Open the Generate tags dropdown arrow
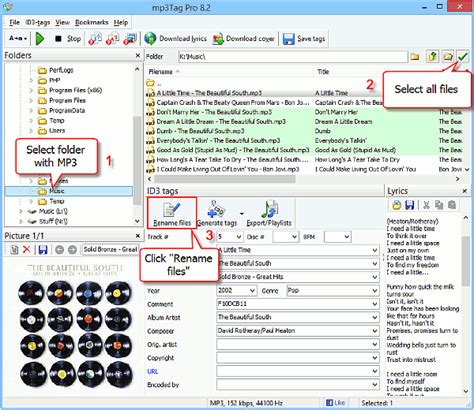 click(x=242, y=214)
